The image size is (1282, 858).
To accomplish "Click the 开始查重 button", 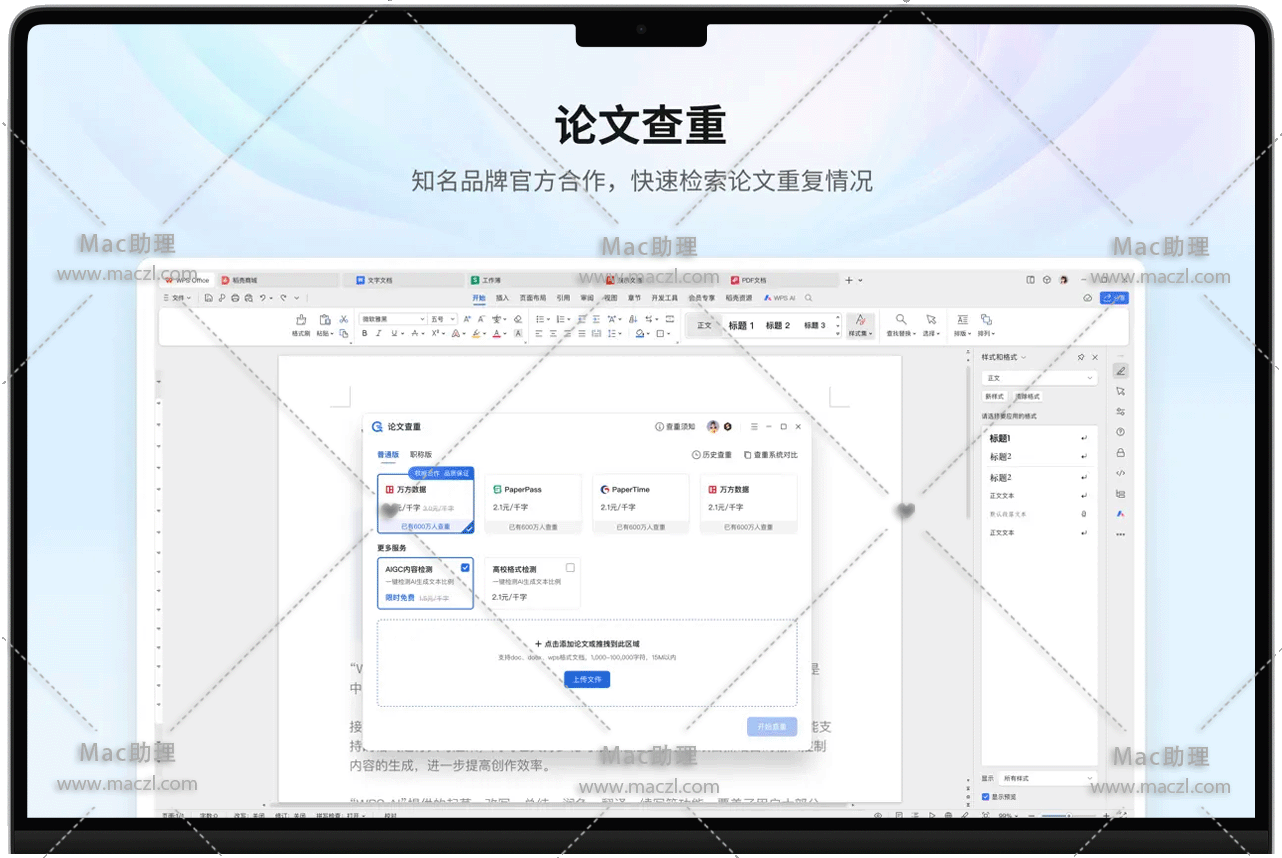I will click(x=772, y=727).
